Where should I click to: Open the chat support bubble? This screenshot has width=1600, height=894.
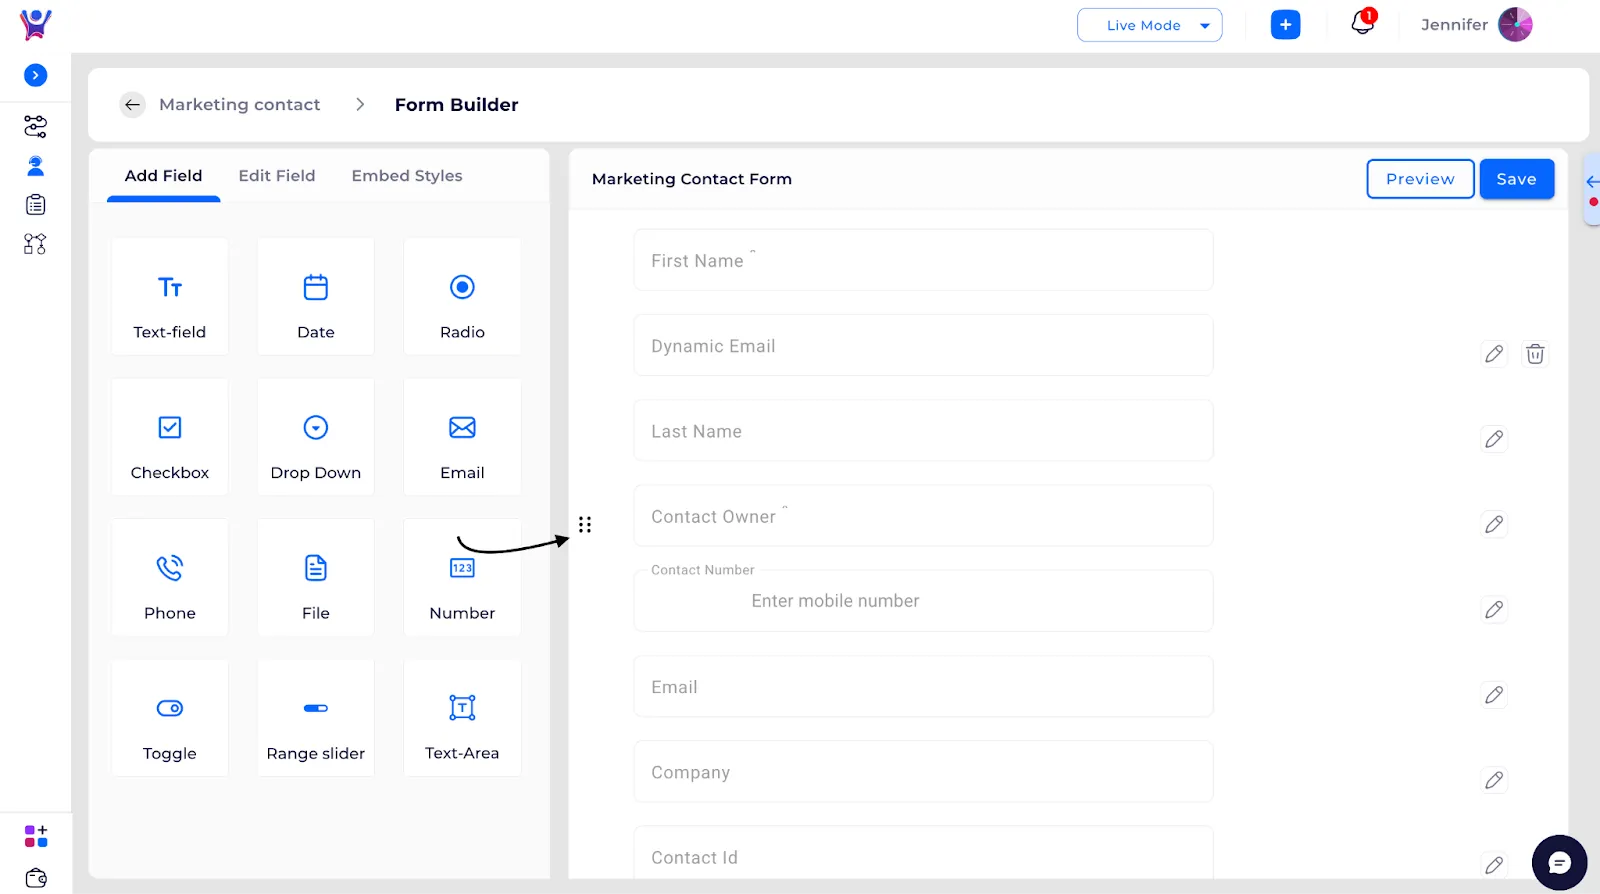(x=1559, y=862)
